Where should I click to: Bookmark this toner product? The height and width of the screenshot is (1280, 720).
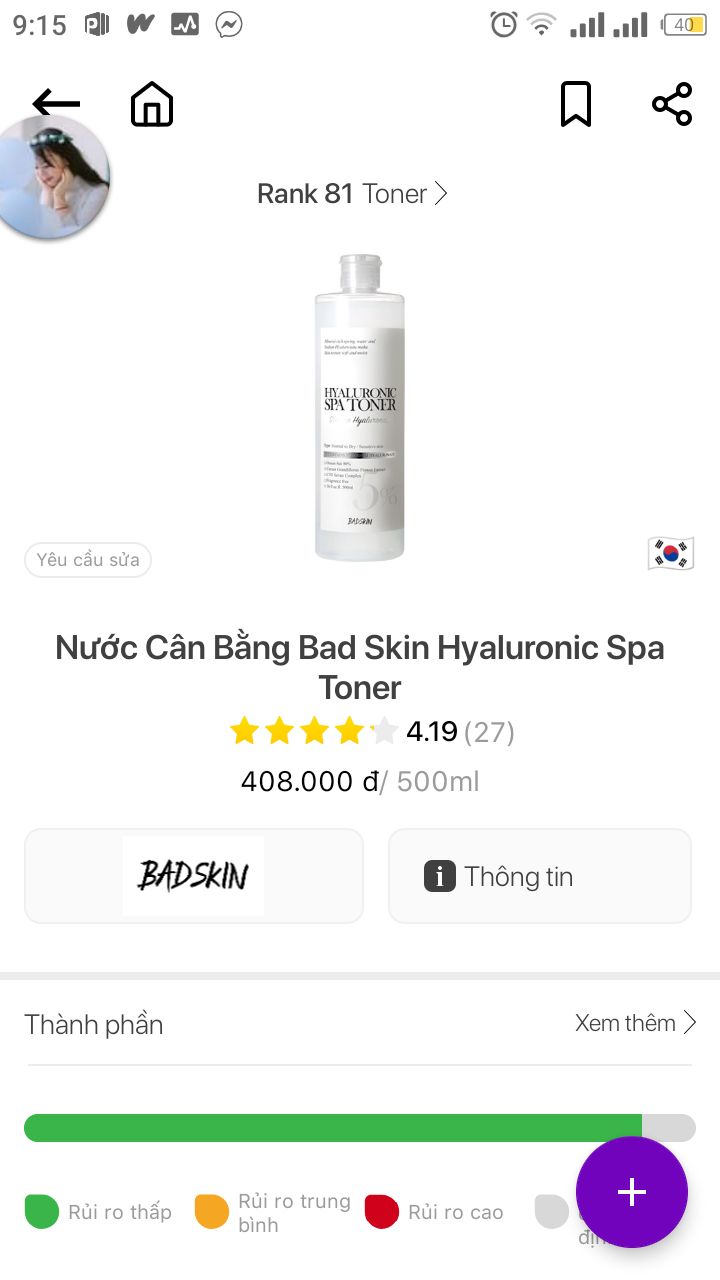point(575,104)
